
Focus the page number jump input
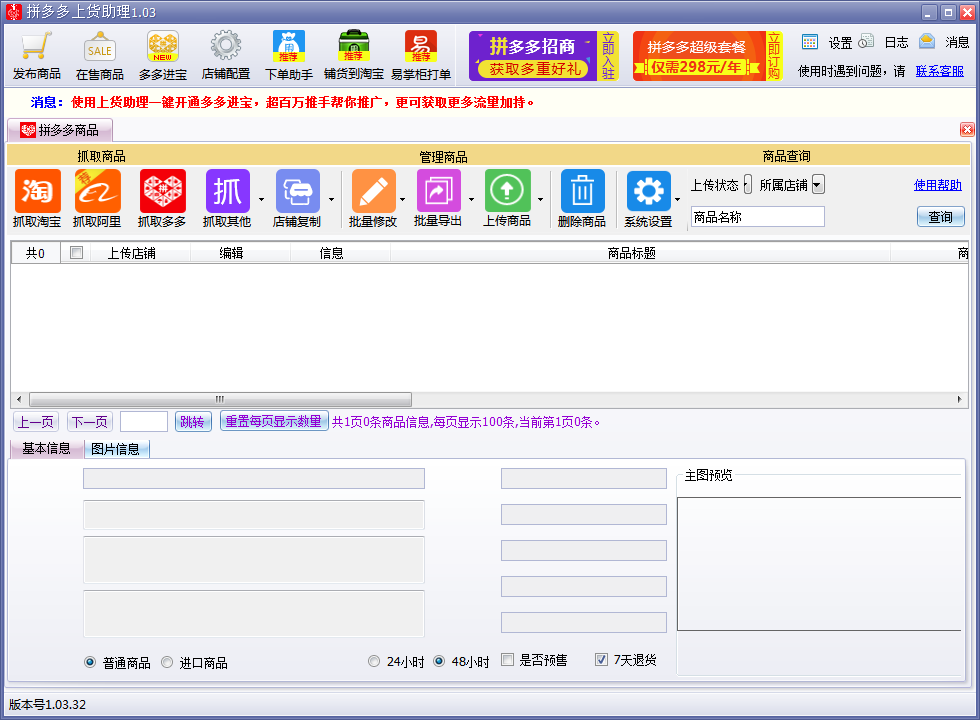click(144, 422)
